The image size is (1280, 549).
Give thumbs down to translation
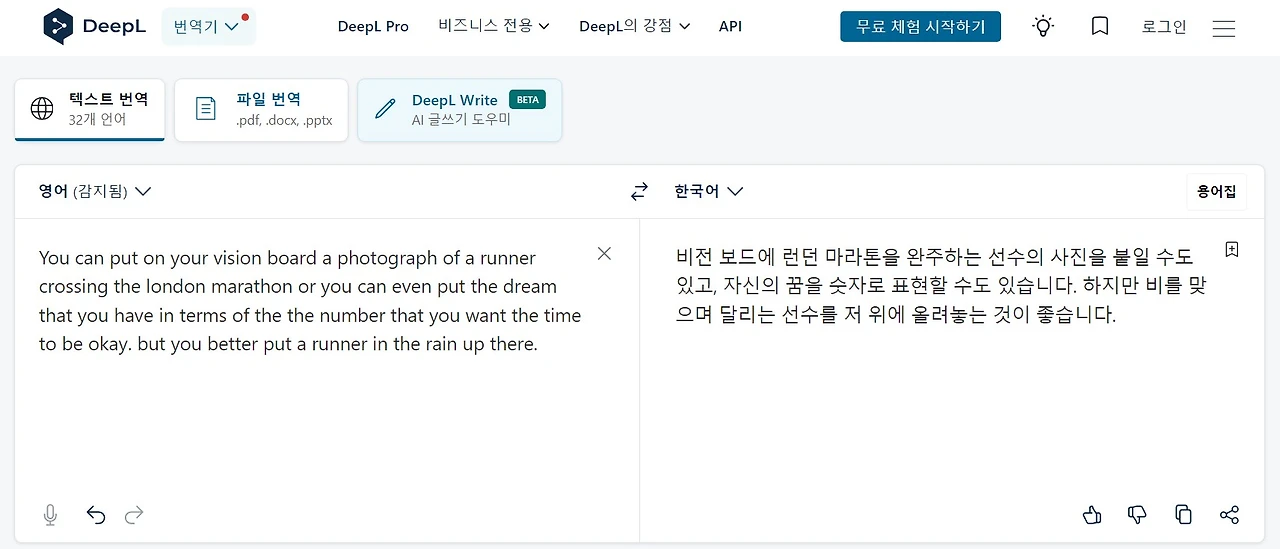(x=1137, y=515)
